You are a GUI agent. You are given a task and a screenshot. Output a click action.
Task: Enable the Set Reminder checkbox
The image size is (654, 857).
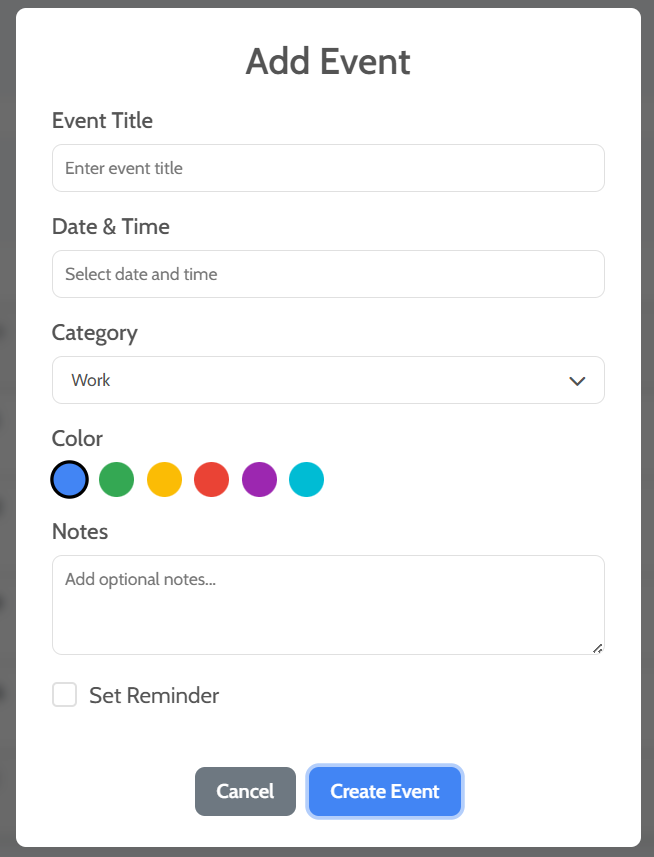[64, 694]
